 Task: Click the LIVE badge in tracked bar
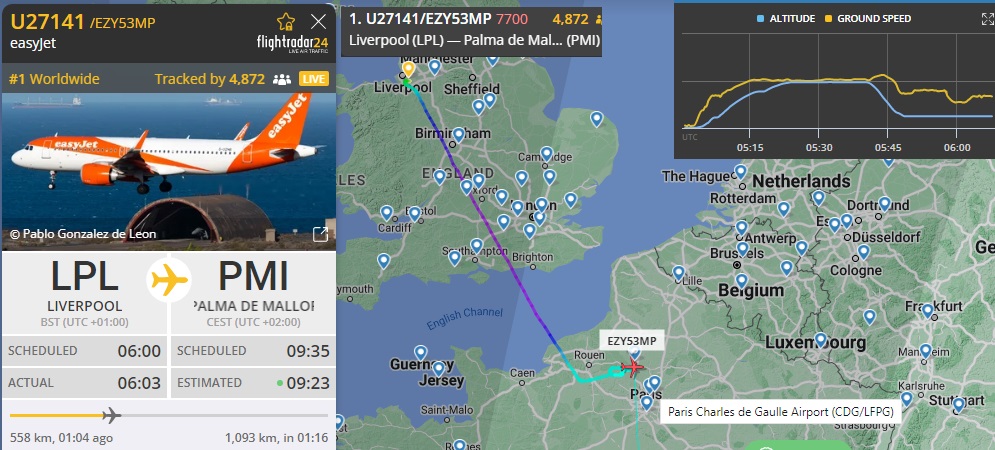coord(314,79)
